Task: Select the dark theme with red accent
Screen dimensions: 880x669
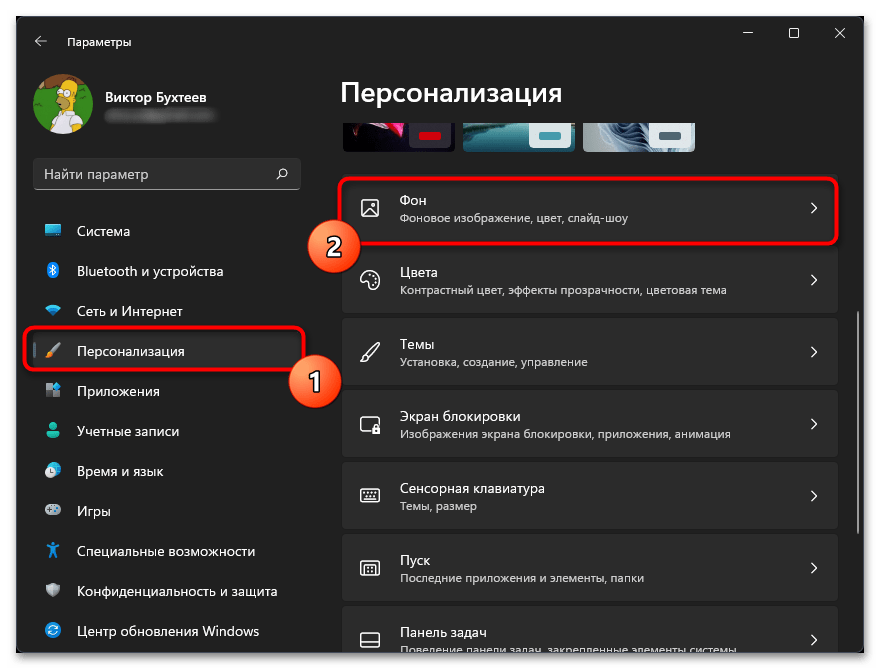Action: pos(399,137)
